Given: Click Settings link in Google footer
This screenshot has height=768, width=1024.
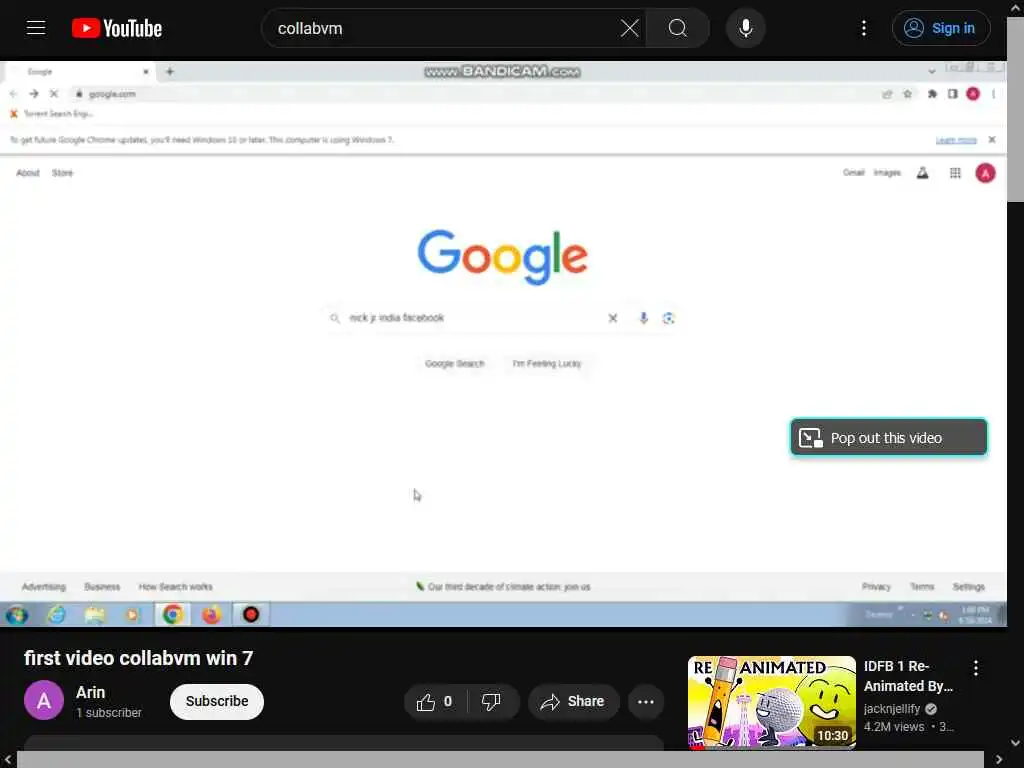Looking at the screenshot, I should tap(968, 587).
